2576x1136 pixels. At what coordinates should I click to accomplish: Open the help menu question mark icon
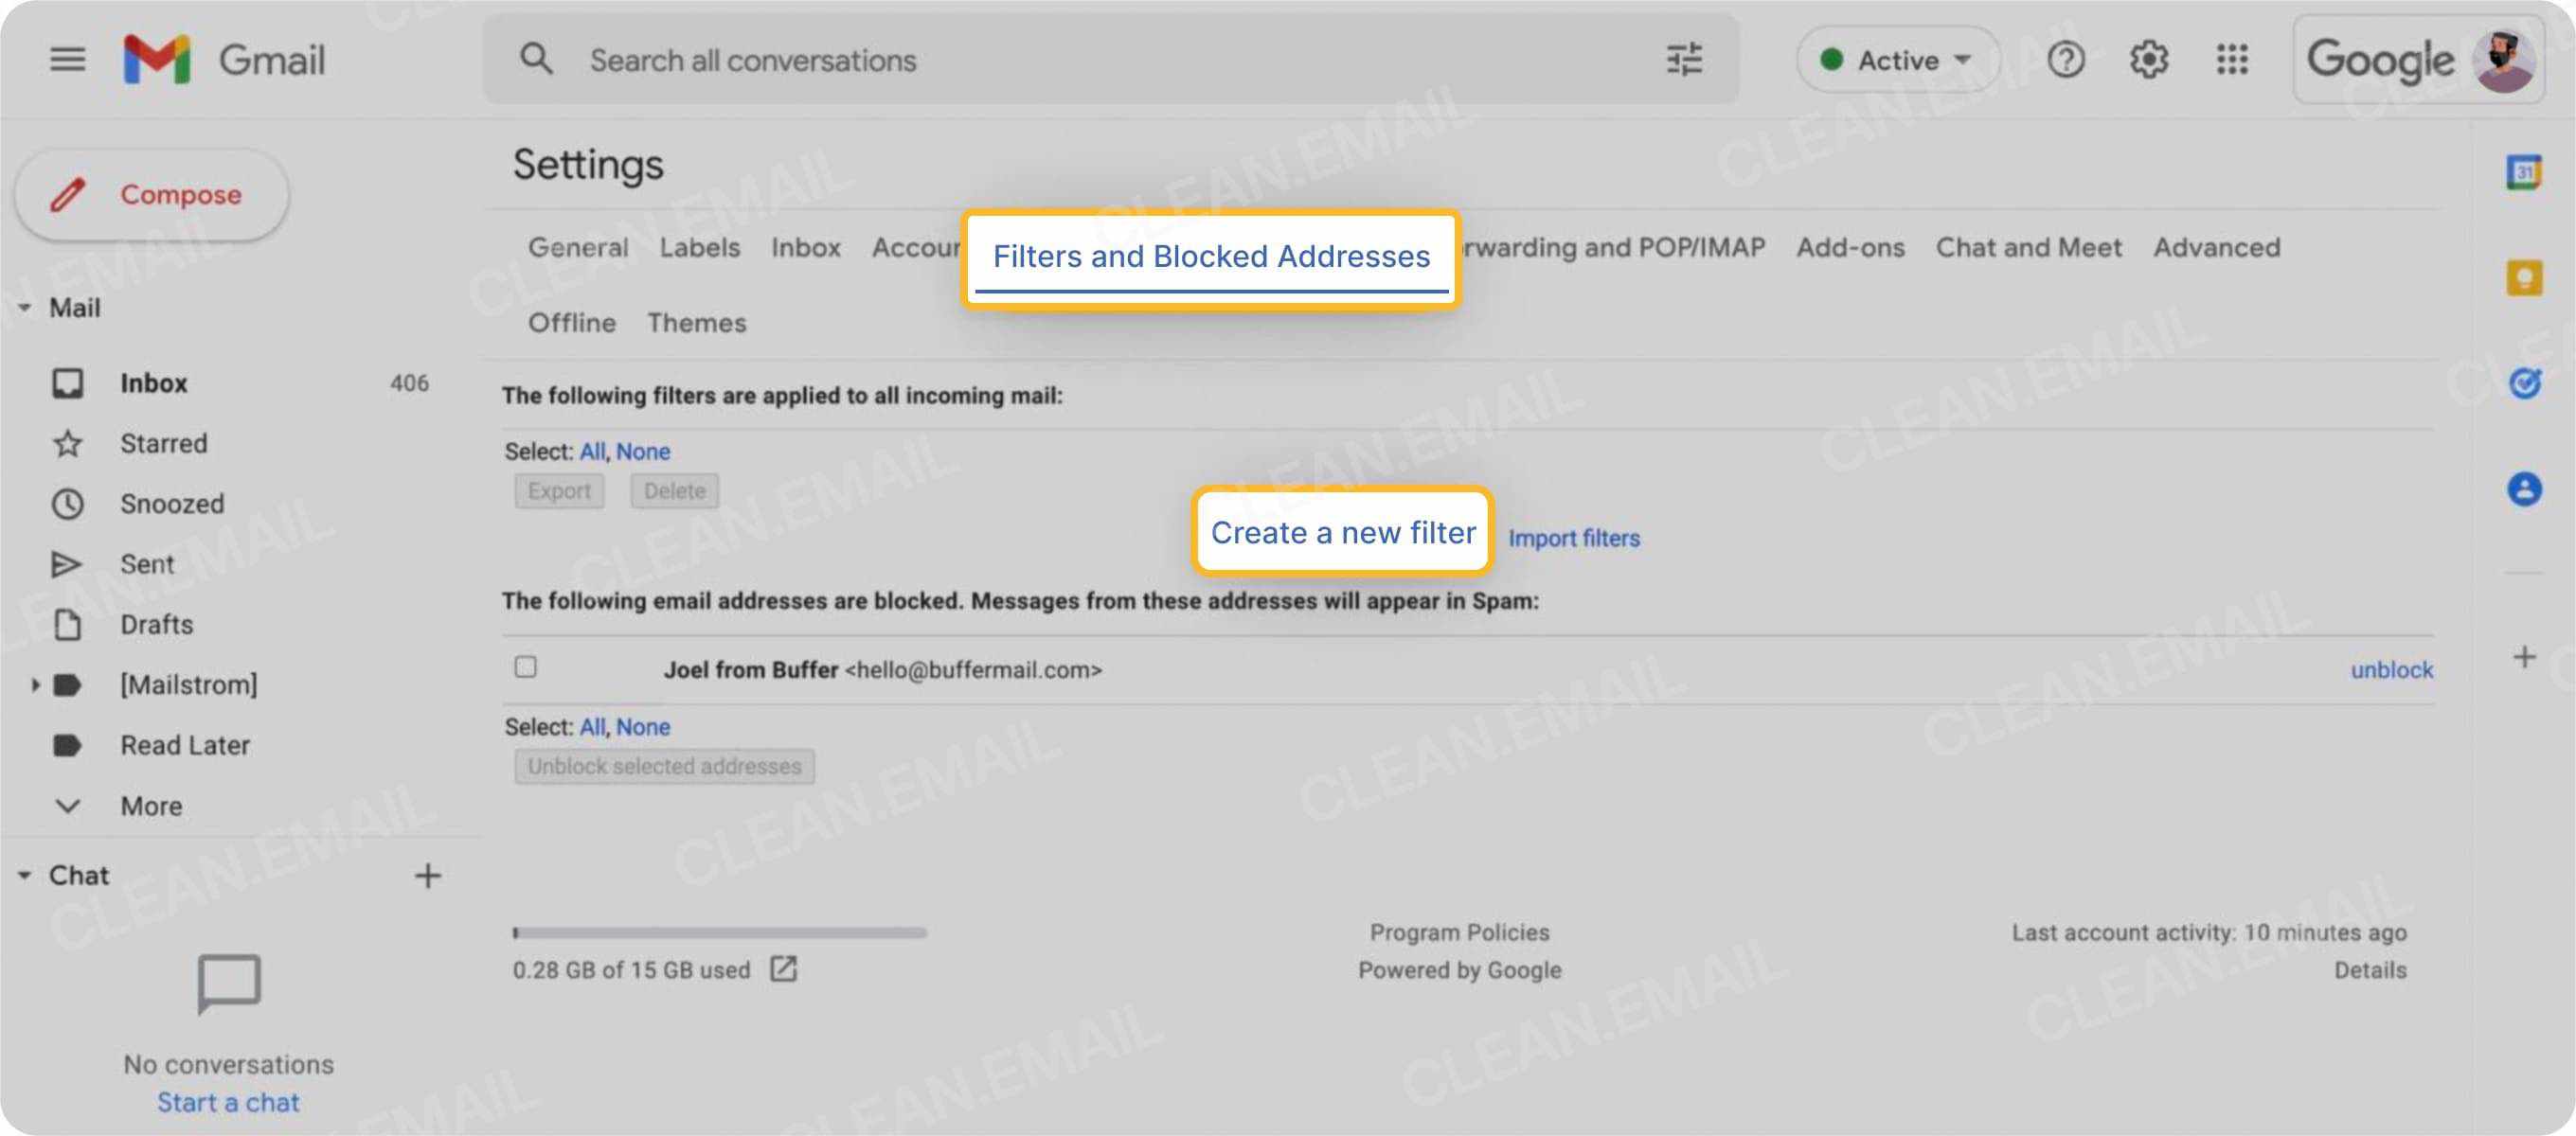2066,59
